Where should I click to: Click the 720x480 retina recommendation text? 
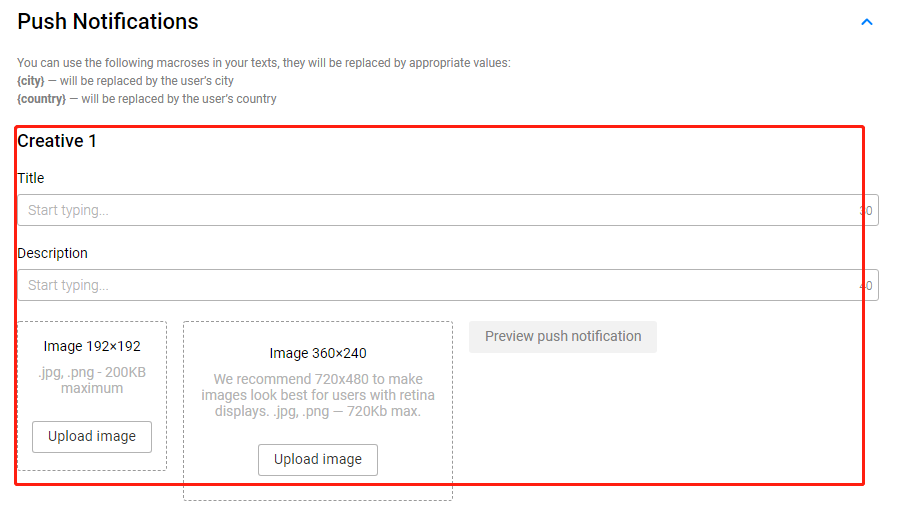point(318,395)
